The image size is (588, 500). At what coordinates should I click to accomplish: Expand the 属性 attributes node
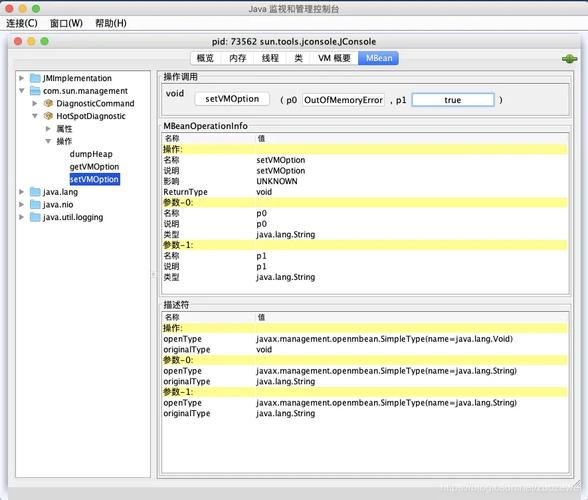(x=48, y=129)
